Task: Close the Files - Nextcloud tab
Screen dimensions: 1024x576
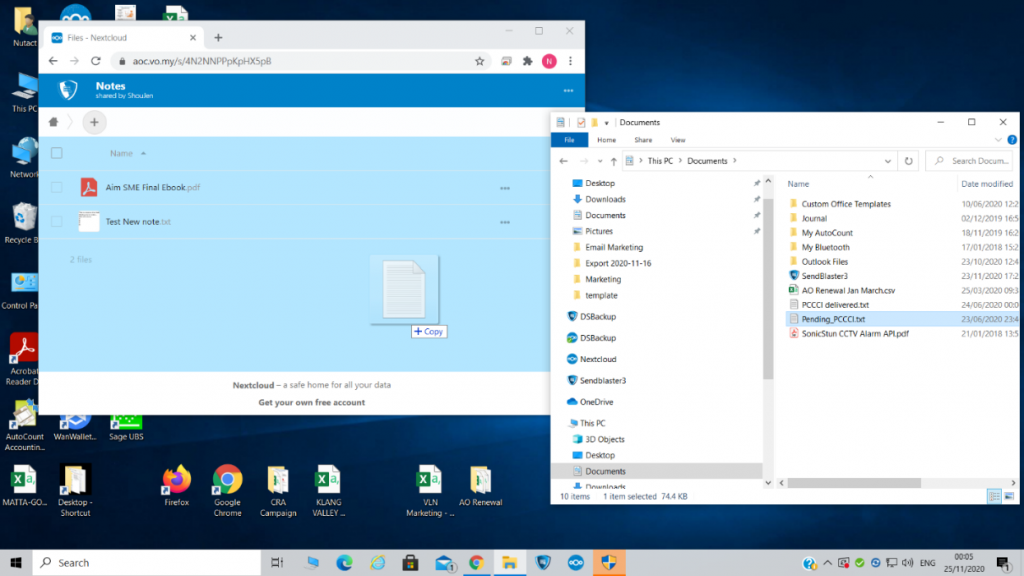Action: (193, 38)
